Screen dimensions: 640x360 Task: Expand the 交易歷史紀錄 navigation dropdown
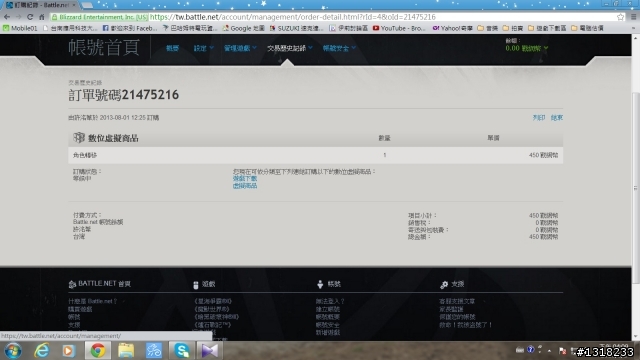coord(290,48)
